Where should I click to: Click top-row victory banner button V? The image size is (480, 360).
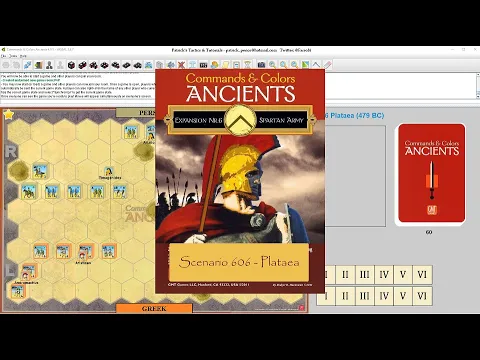pyautogui.click(x=403, y=275)
